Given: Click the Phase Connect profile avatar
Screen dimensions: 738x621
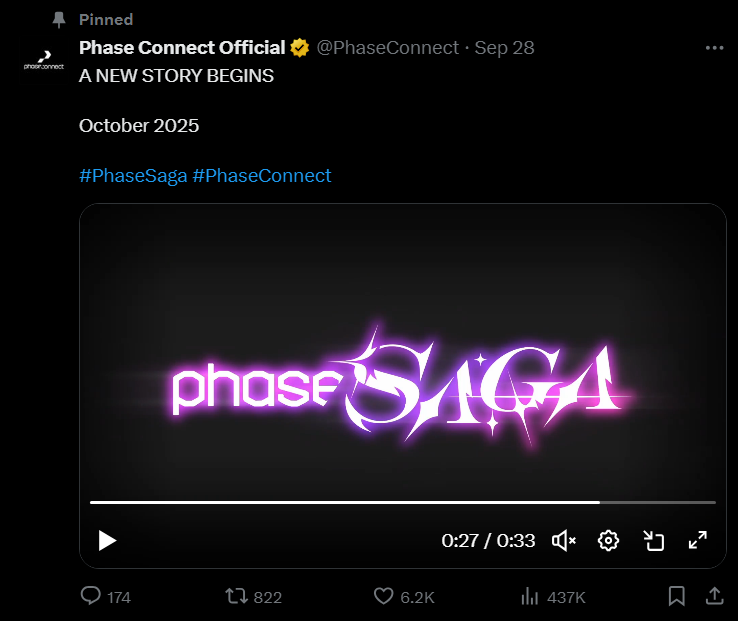Looking at the screenshot, I should coord(44,61).
